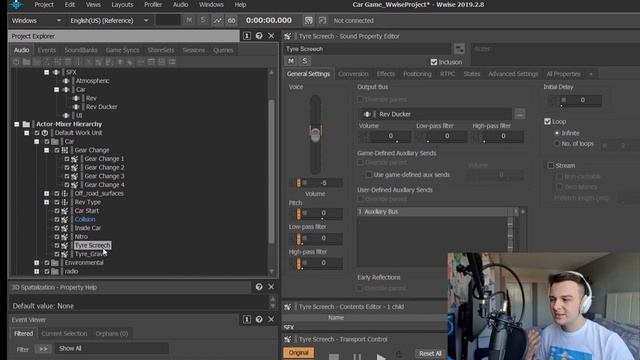Switch to the SoundBanks tab
Viewport: 640px width, 360px height.
click(81, 50)
